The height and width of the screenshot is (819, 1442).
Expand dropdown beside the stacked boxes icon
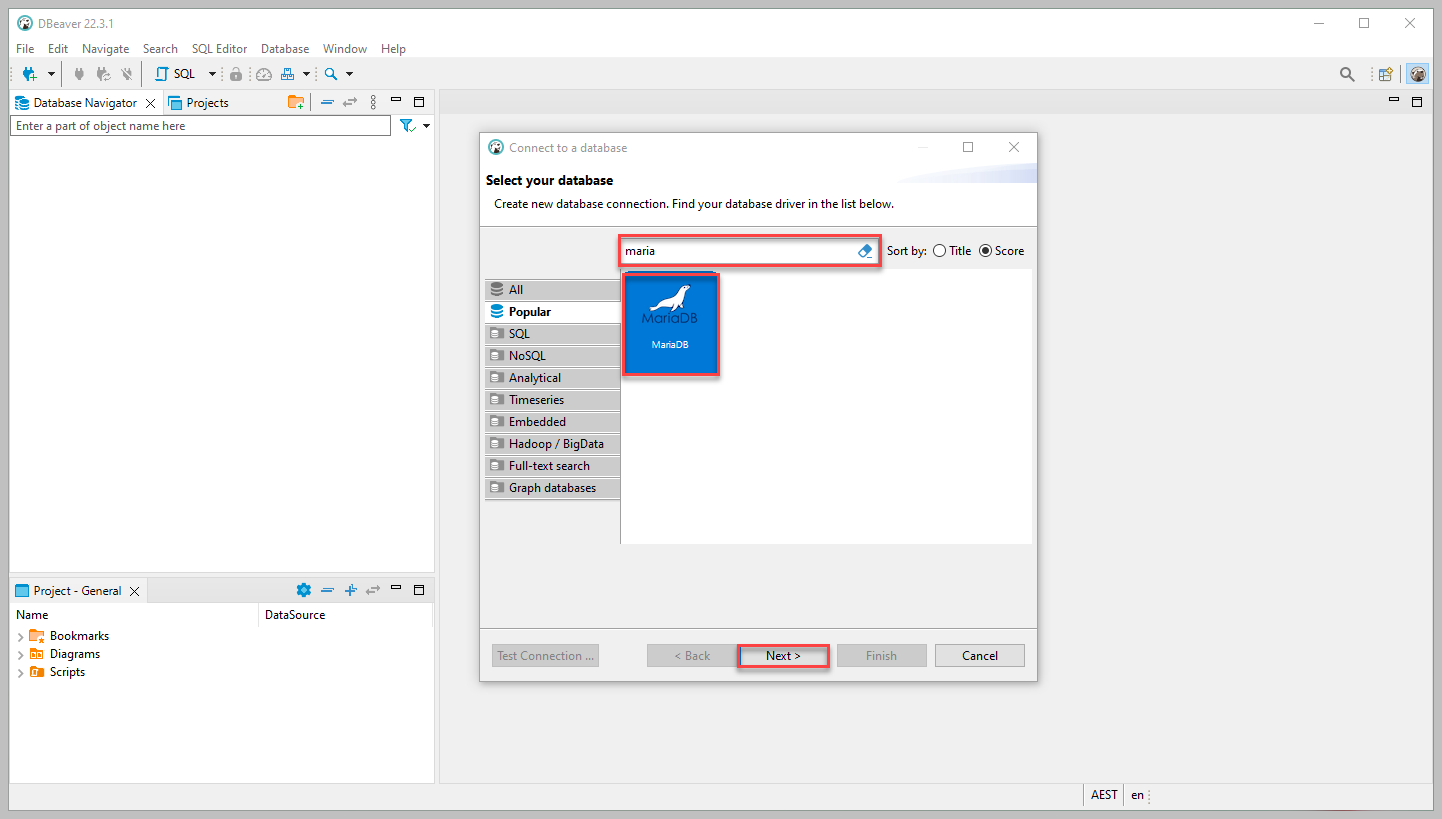(x=306, y=74)
